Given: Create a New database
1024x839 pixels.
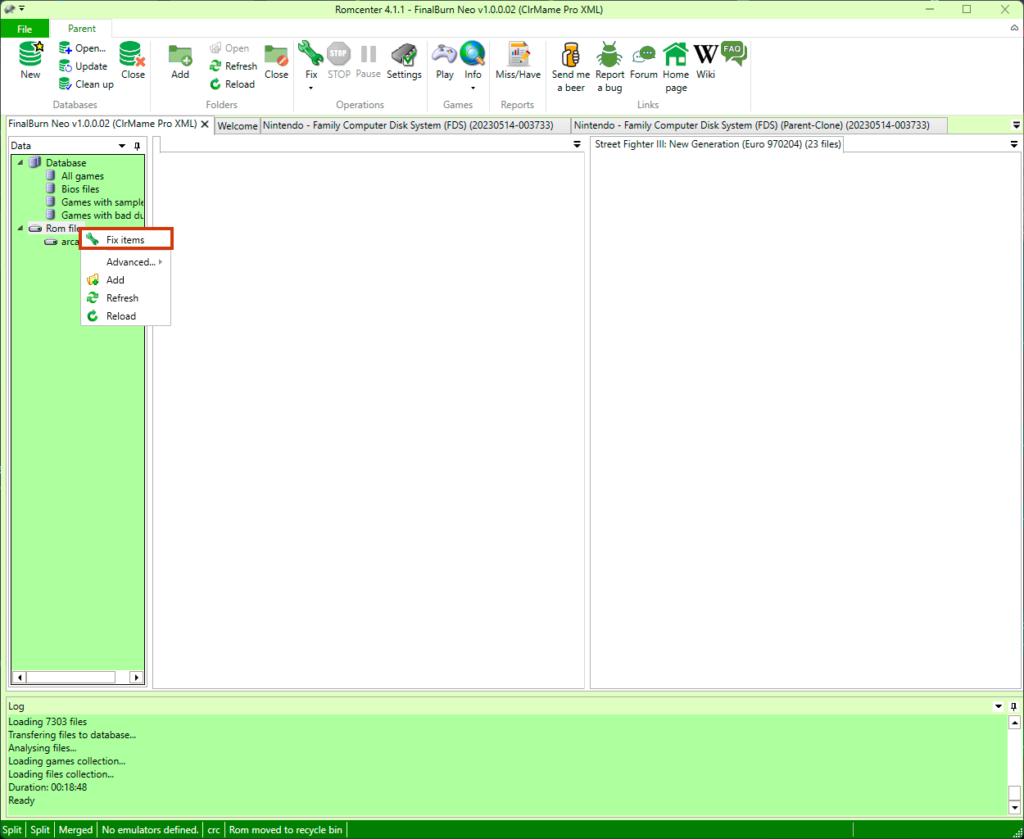Looking at the screenshot, I should pyautogui.click(x=30, y=60).
